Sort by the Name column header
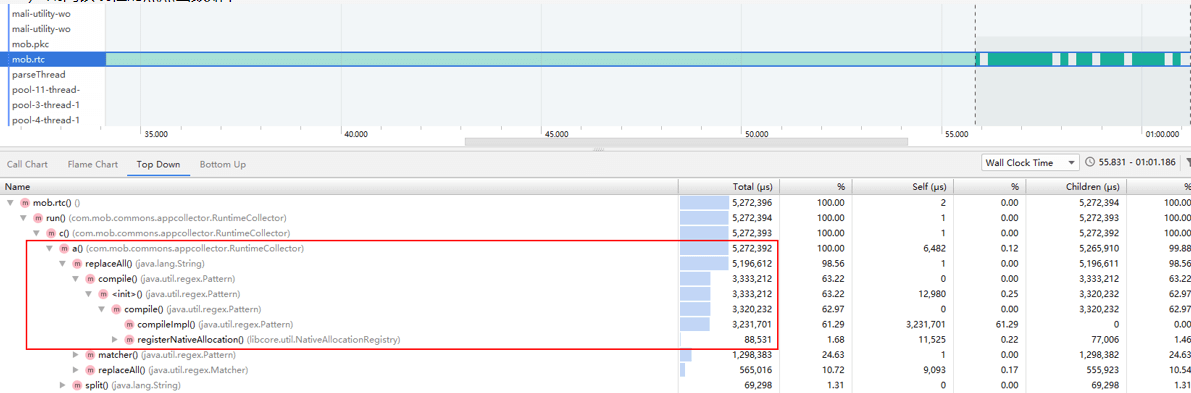Screen dimensions: 1191x393 339,186
